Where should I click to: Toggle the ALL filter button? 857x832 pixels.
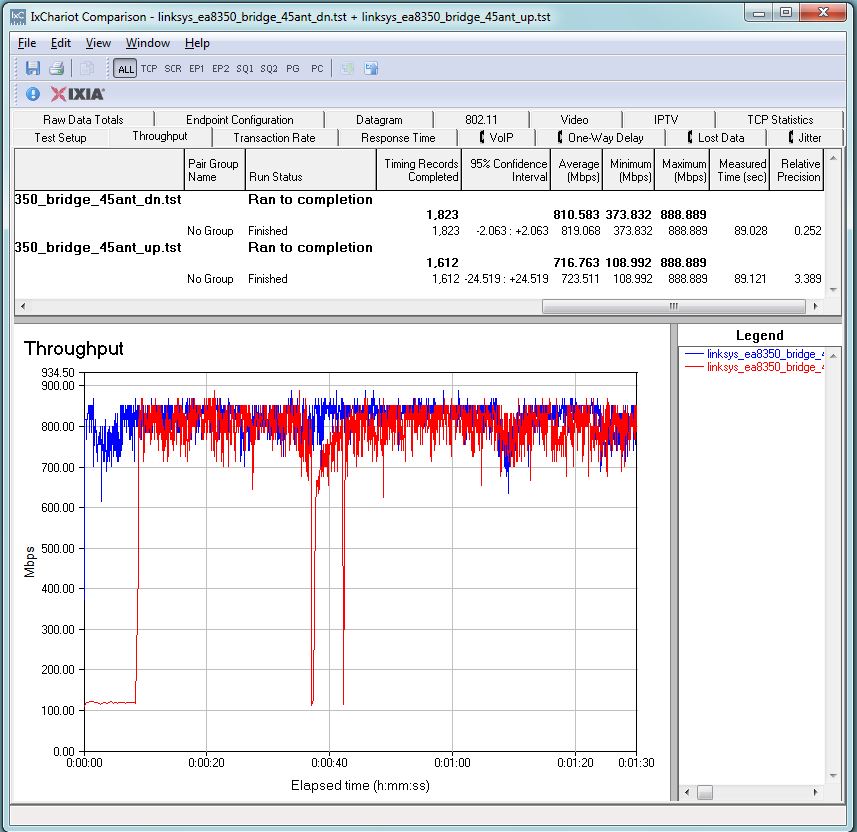click(x=125, y=69)
